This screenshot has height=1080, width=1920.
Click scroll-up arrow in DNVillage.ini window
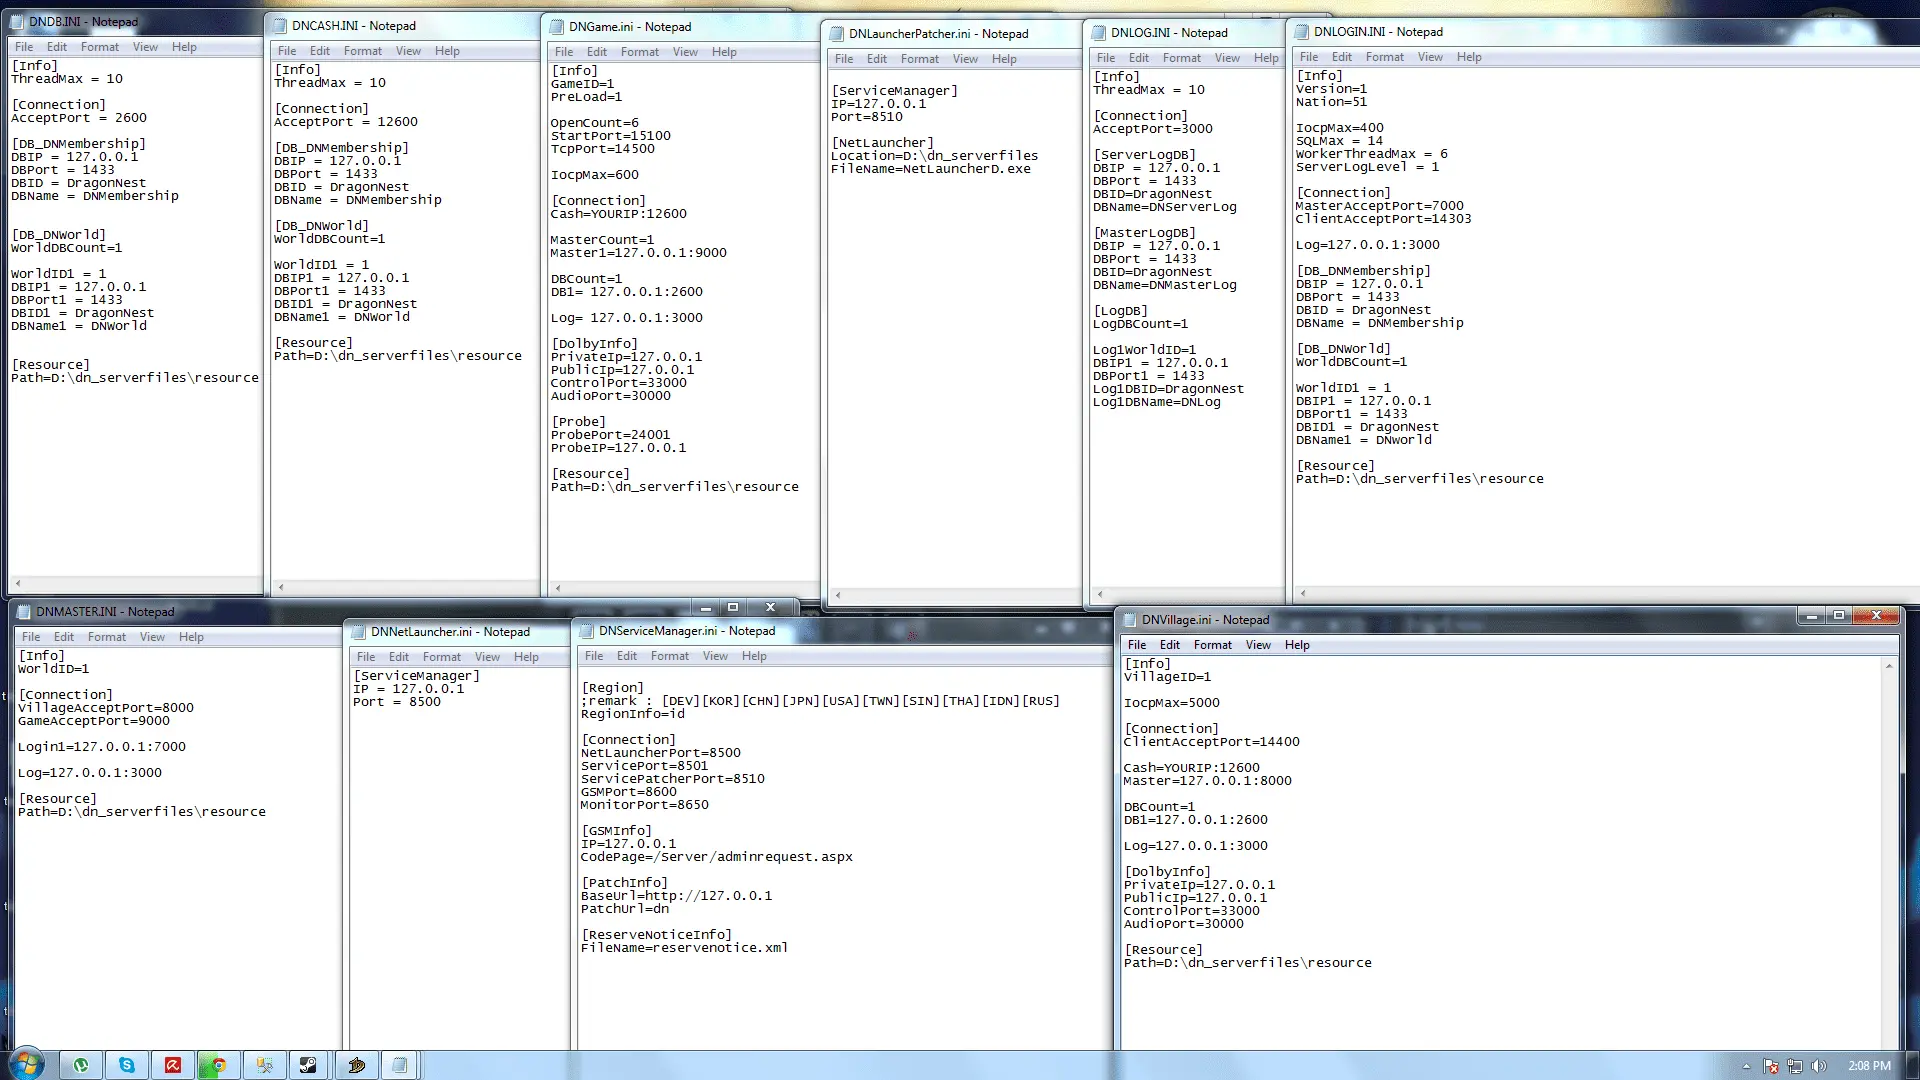click(x=1889, y=666)
